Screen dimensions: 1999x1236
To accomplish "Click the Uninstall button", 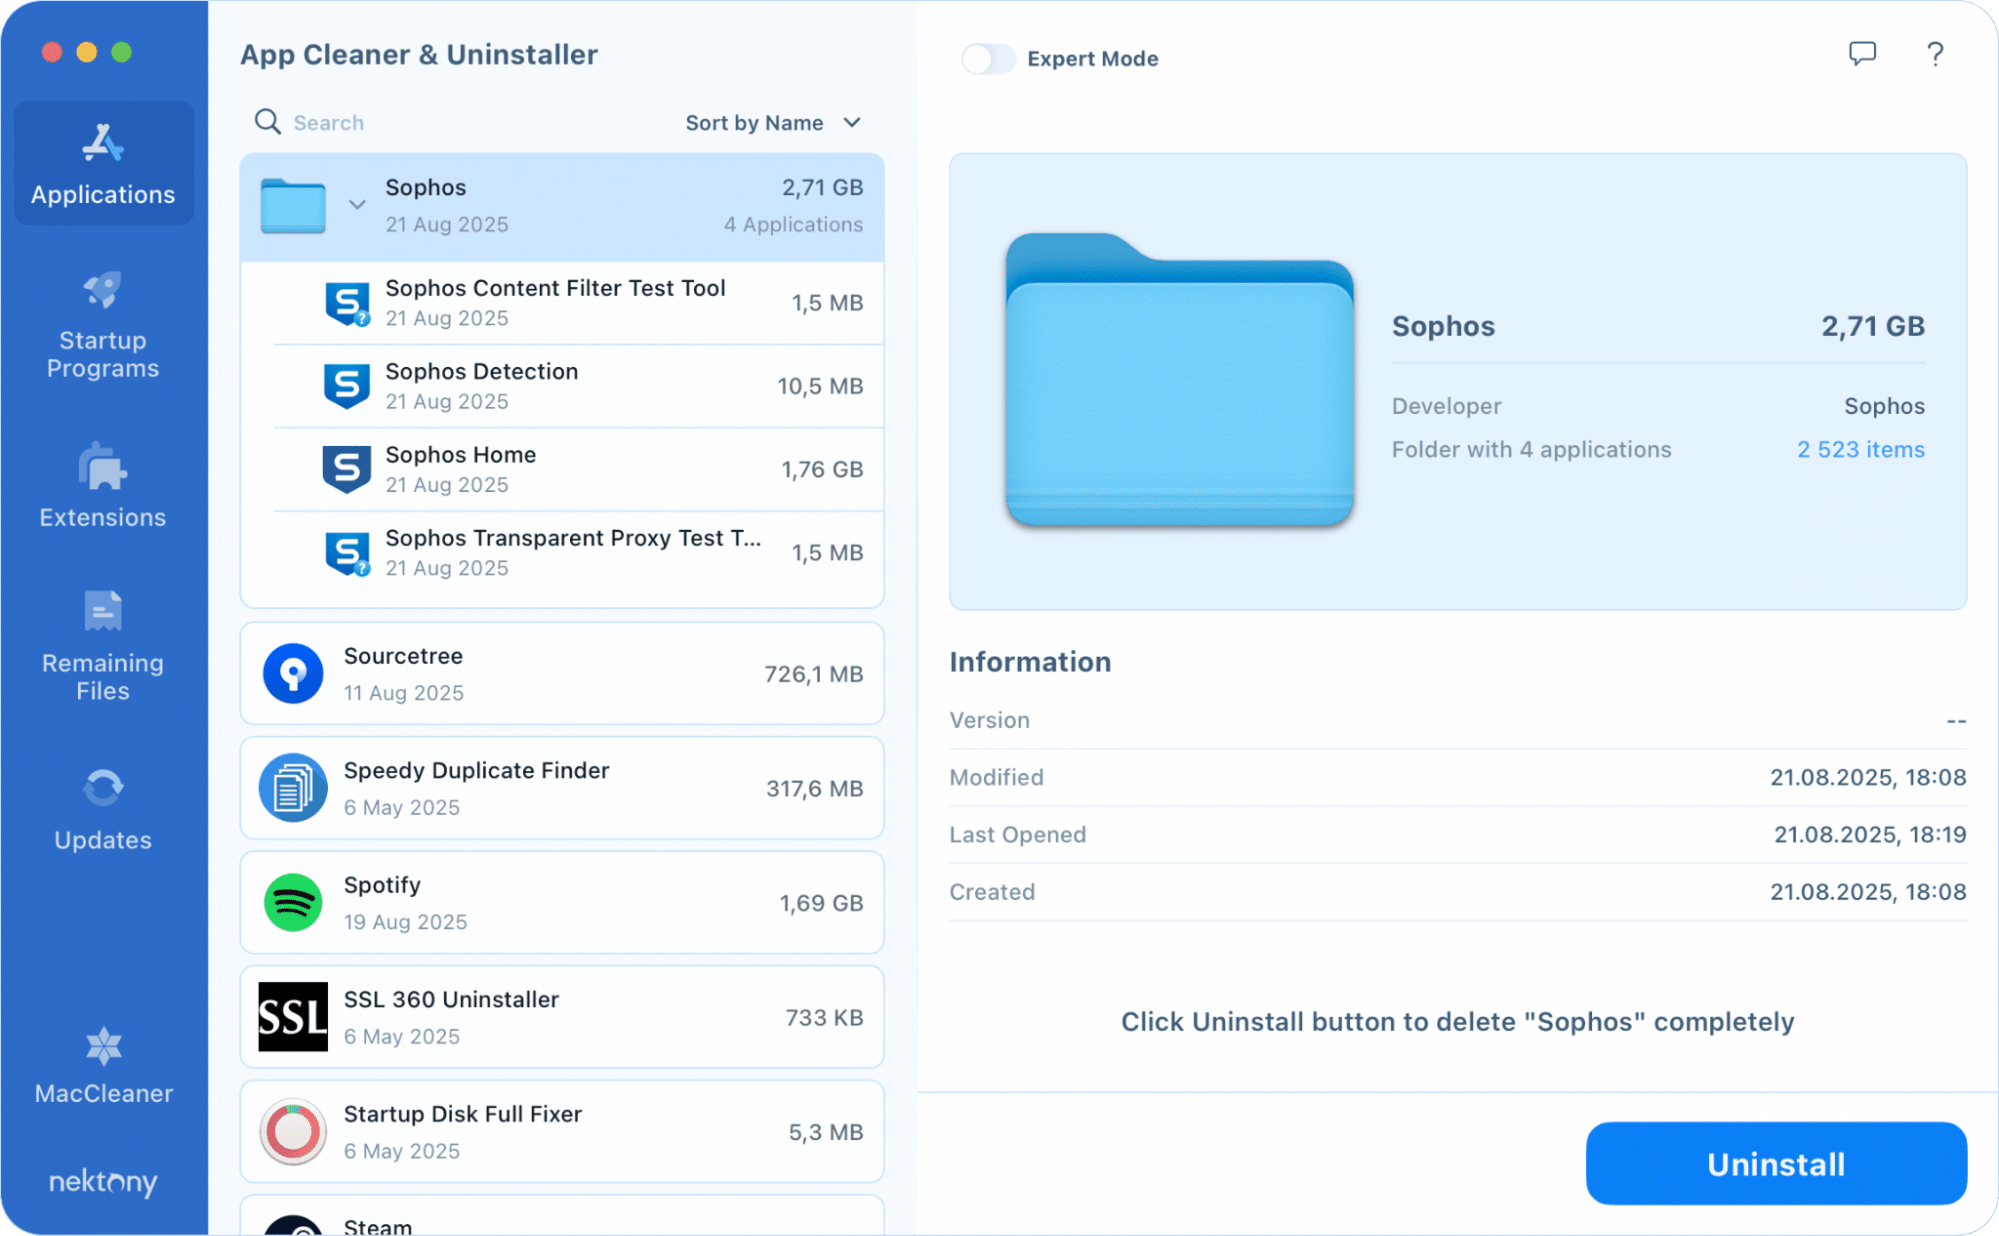I will coord(1775,1163).
